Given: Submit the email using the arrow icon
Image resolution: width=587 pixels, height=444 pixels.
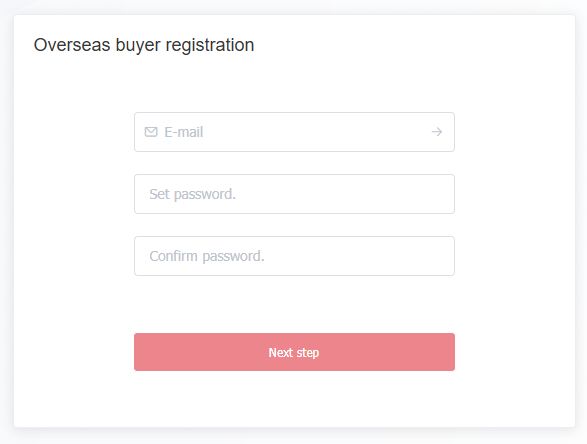Looking at the screenshot, I should pyautogui.click(x=437, y=132).
